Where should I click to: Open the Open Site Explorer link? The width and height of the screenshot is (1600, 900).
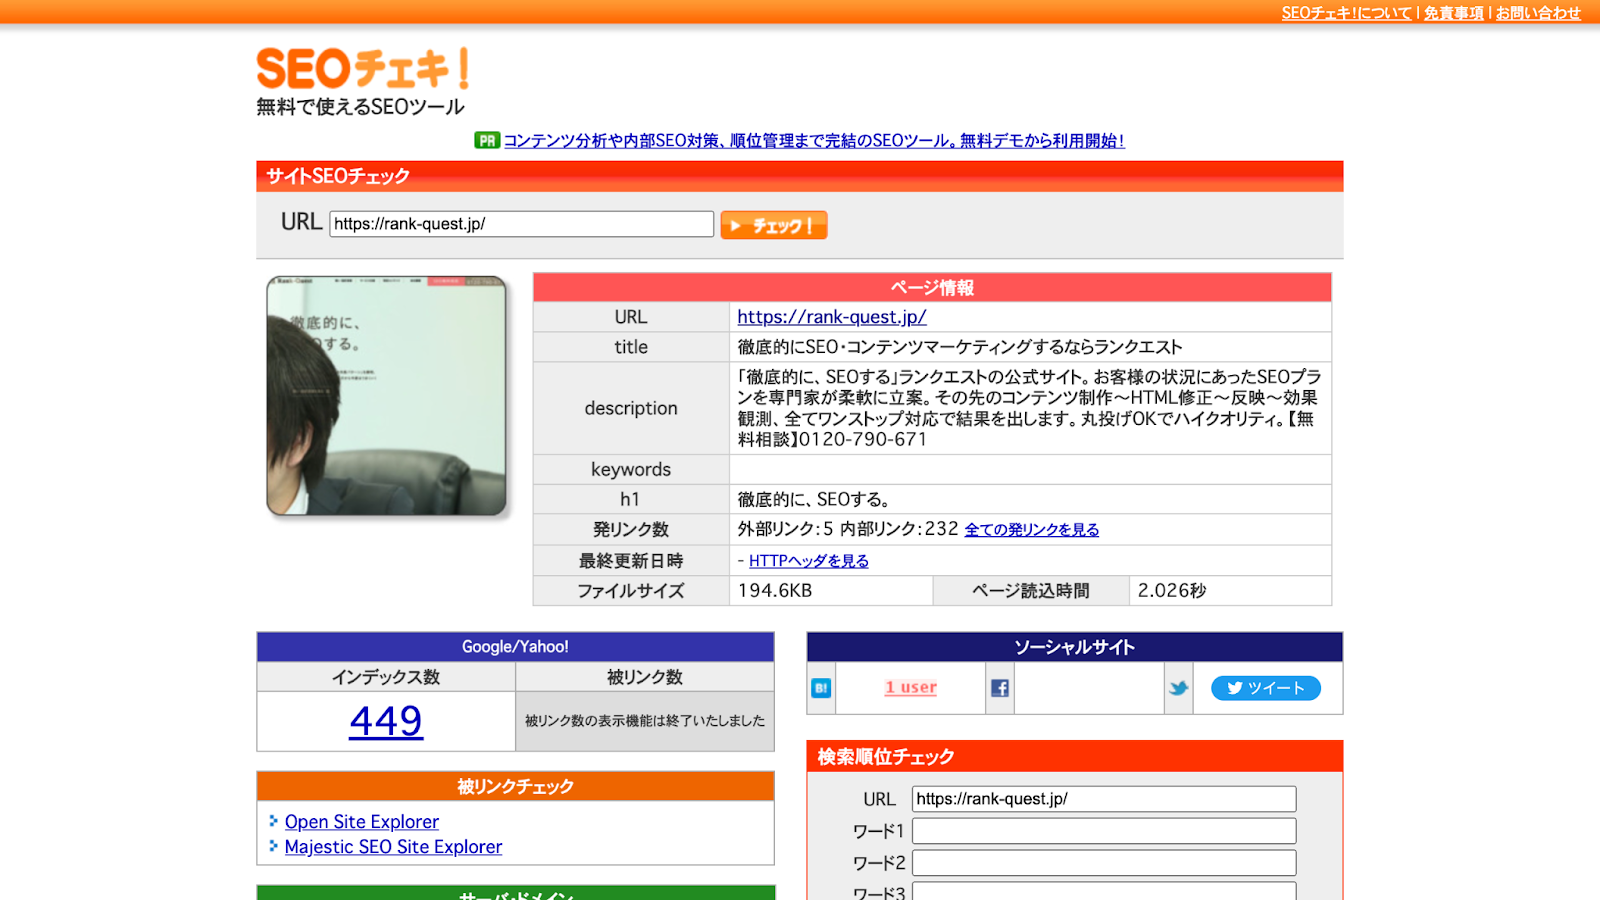point(362,822)
